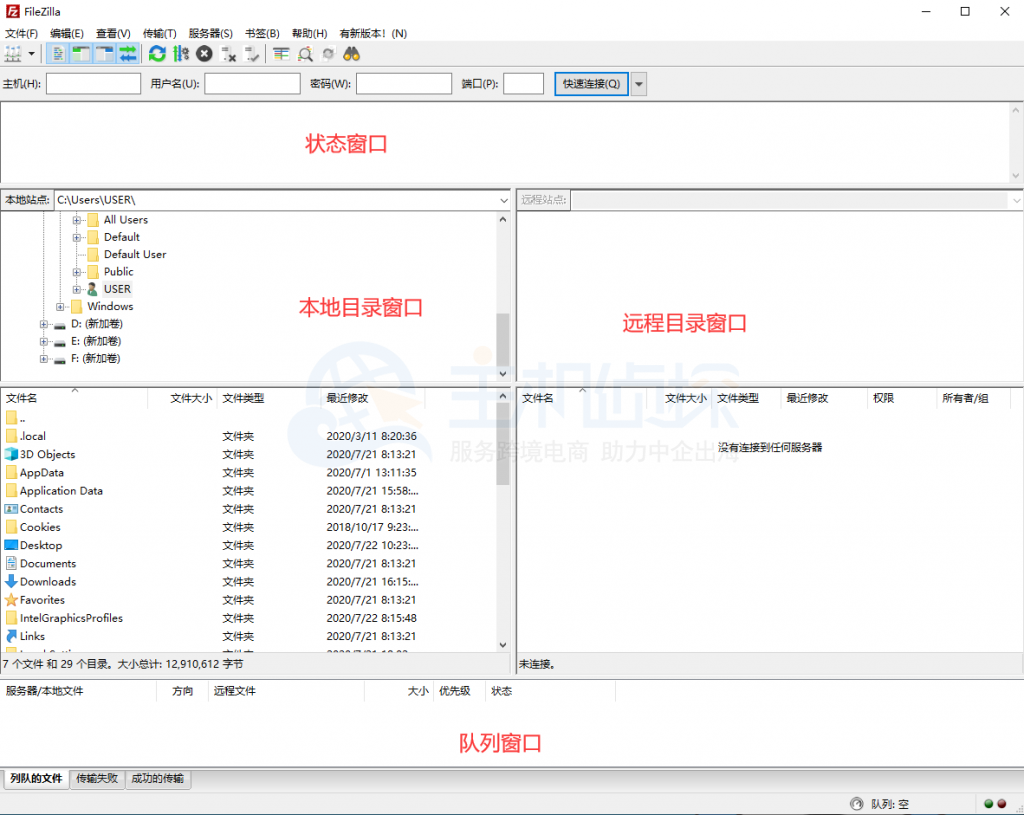
Task: Open the Site Manager
Action: click(x=13, y=53)
